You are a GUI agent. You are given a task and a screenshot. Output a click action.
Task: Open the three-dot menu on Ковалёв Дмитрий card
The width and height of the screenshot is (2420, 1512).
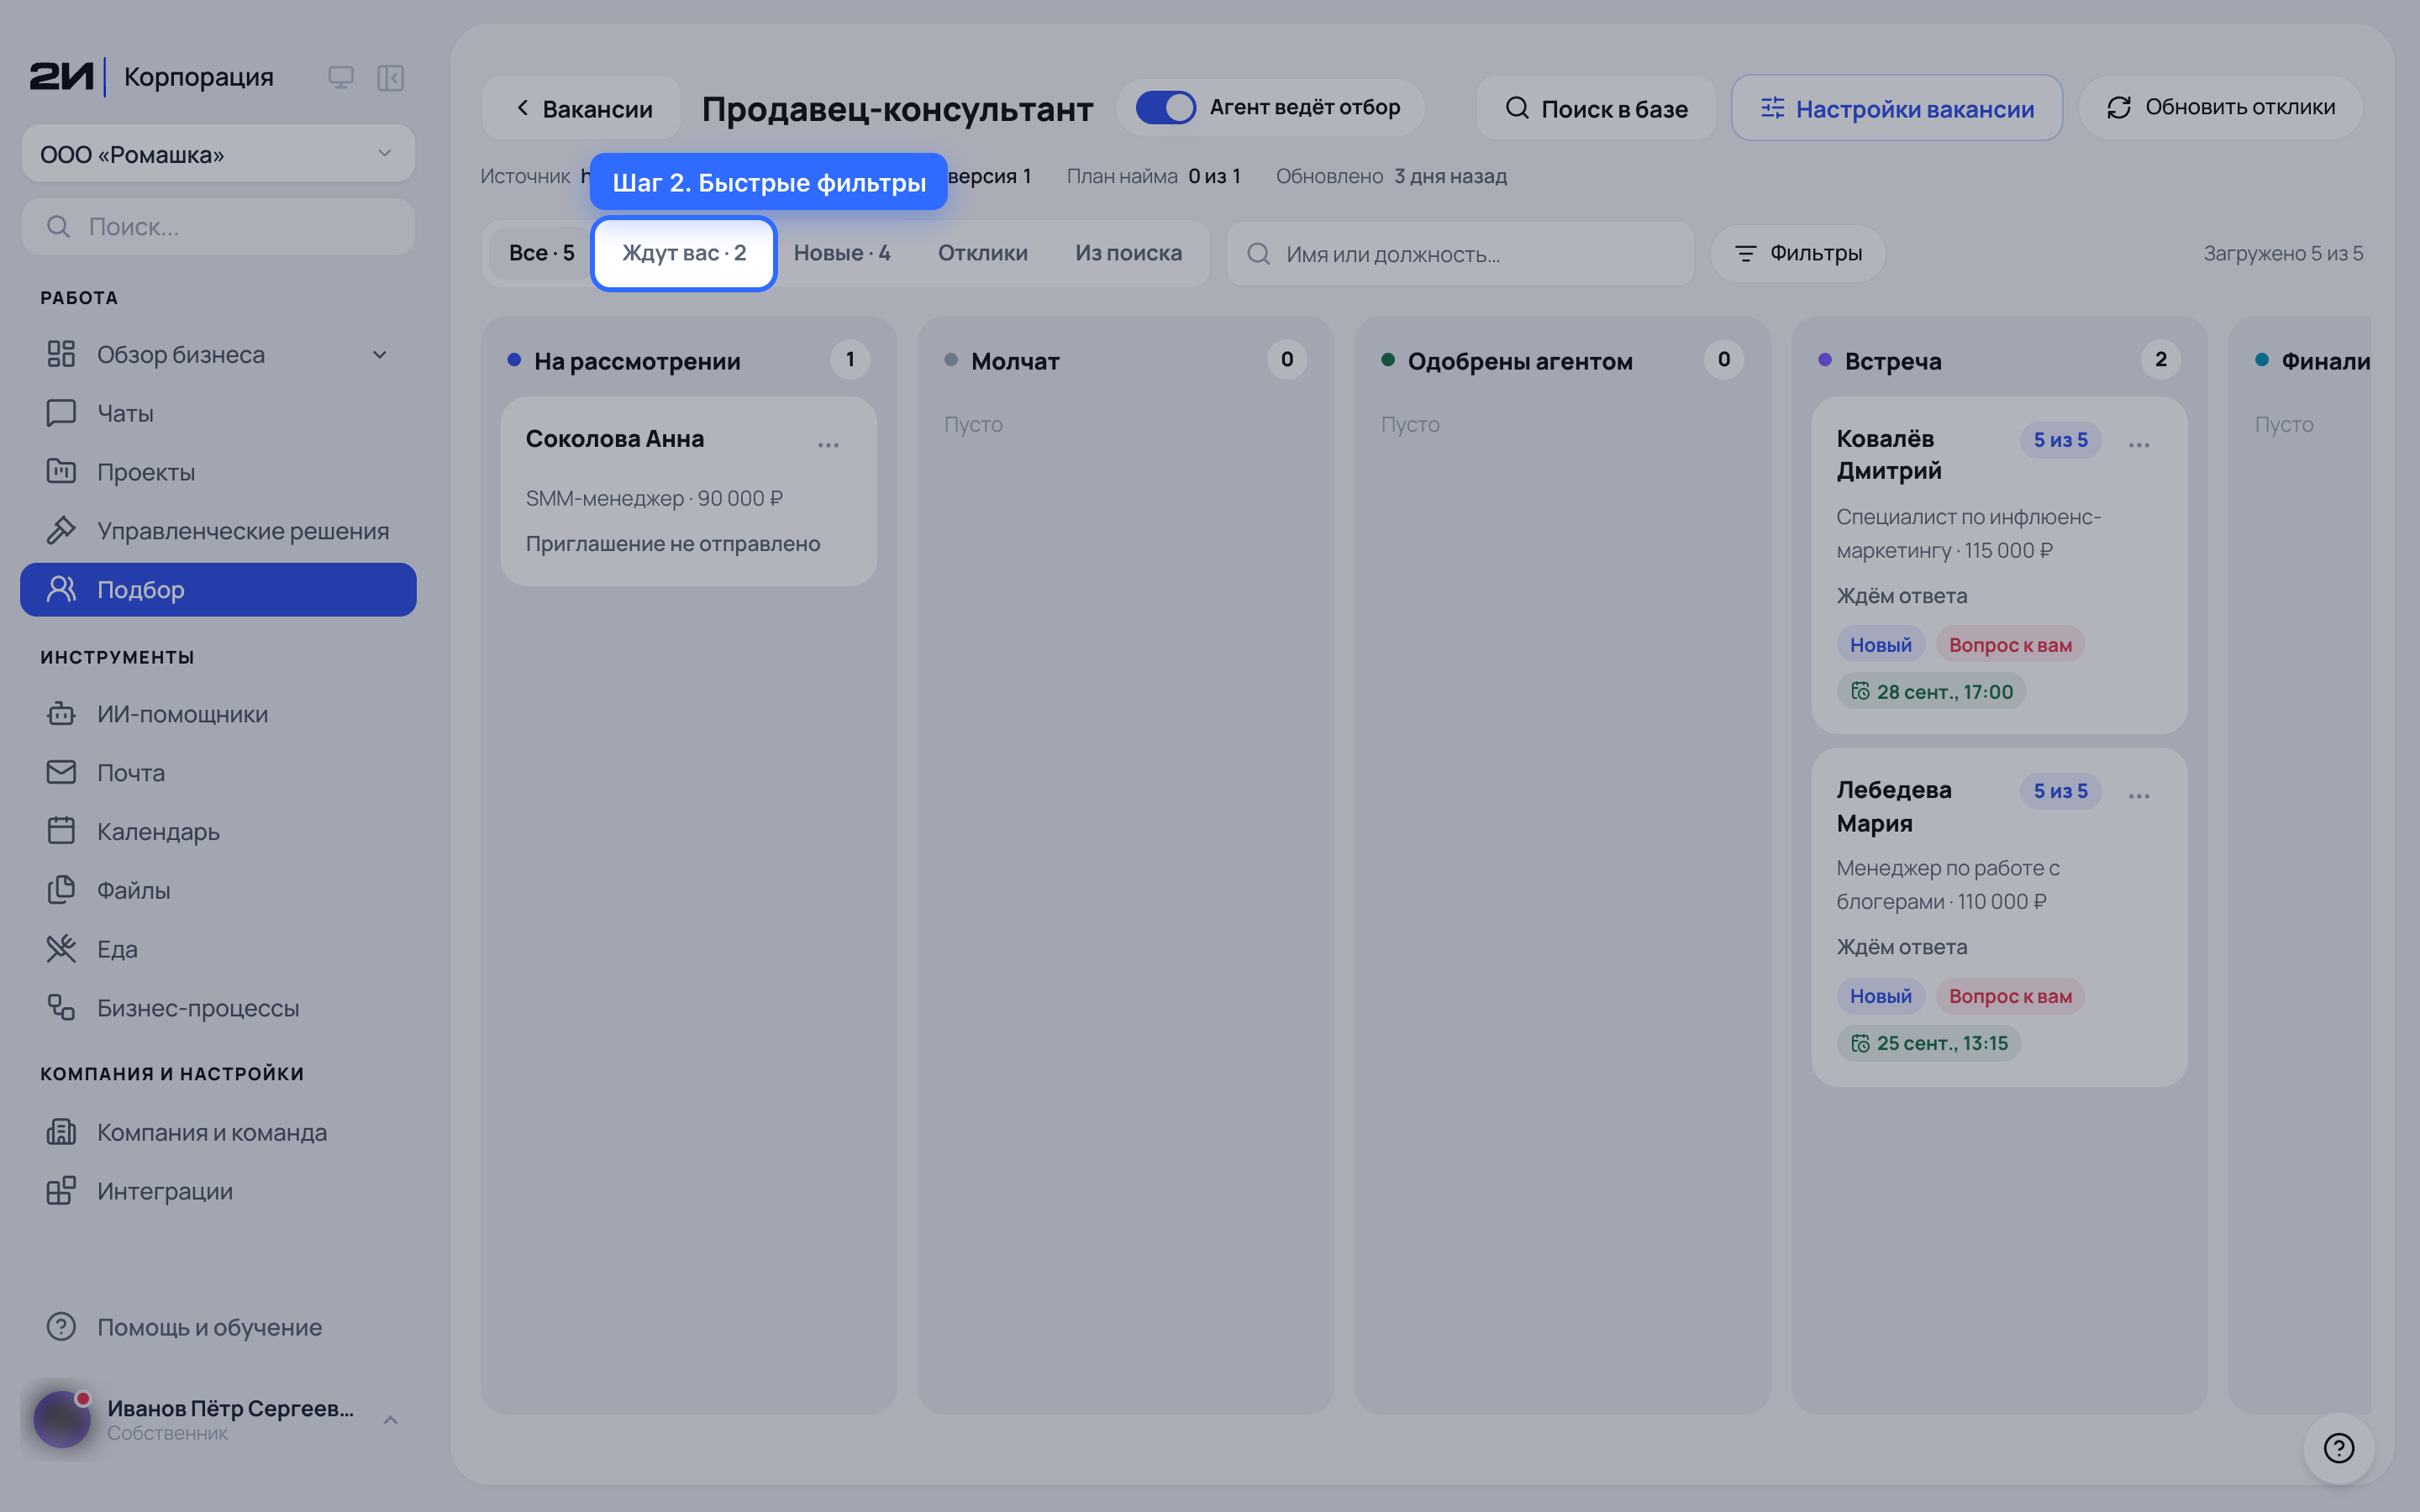click(2139, 445)
